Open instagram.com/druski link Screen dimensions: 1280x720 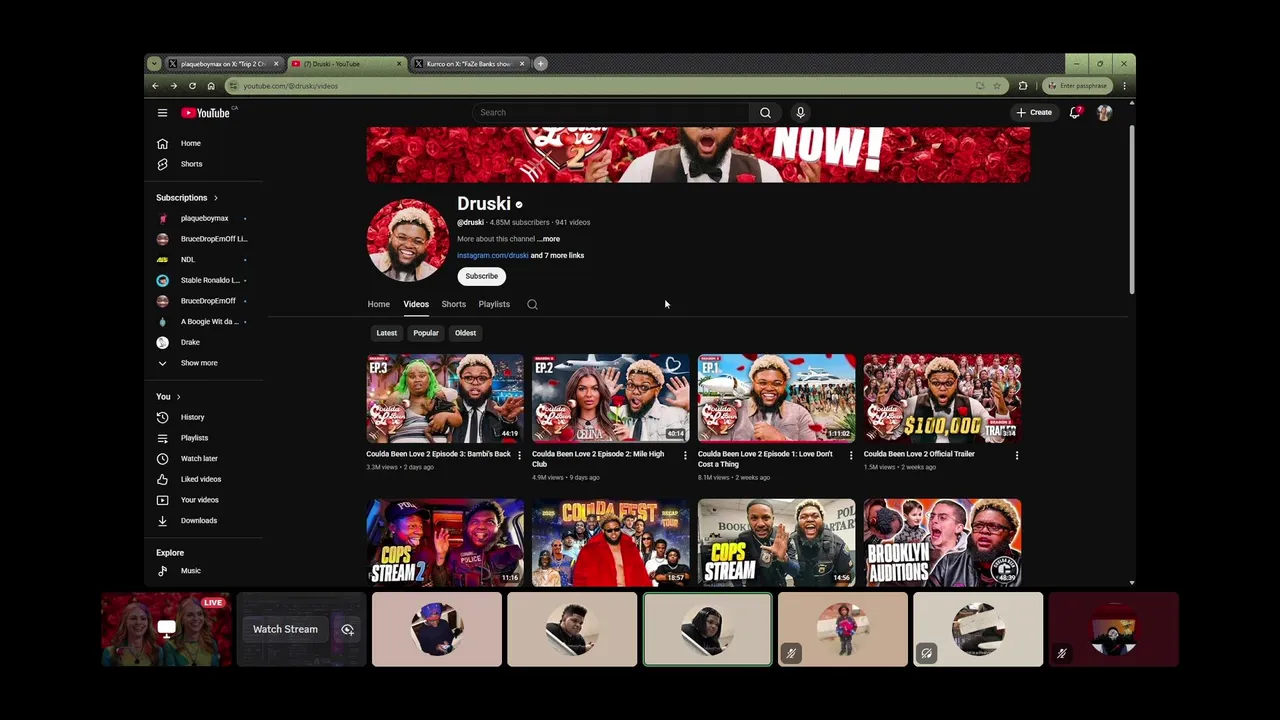[493, 256]
